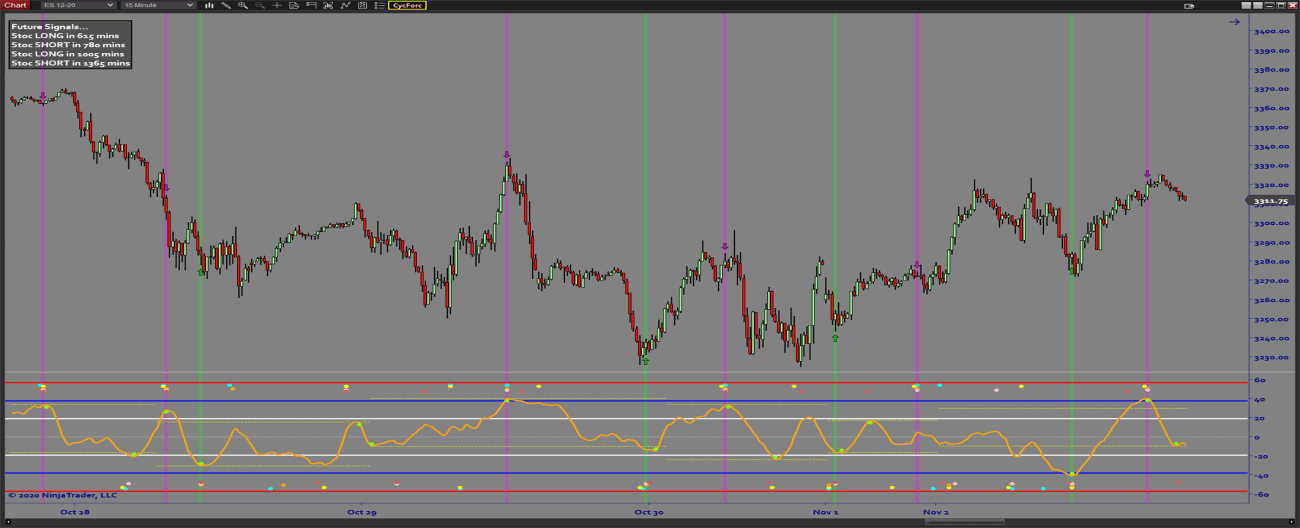Click the CycForc button
The width and height of the screenshot is (1300, 528).
click(x=408, y=5)
